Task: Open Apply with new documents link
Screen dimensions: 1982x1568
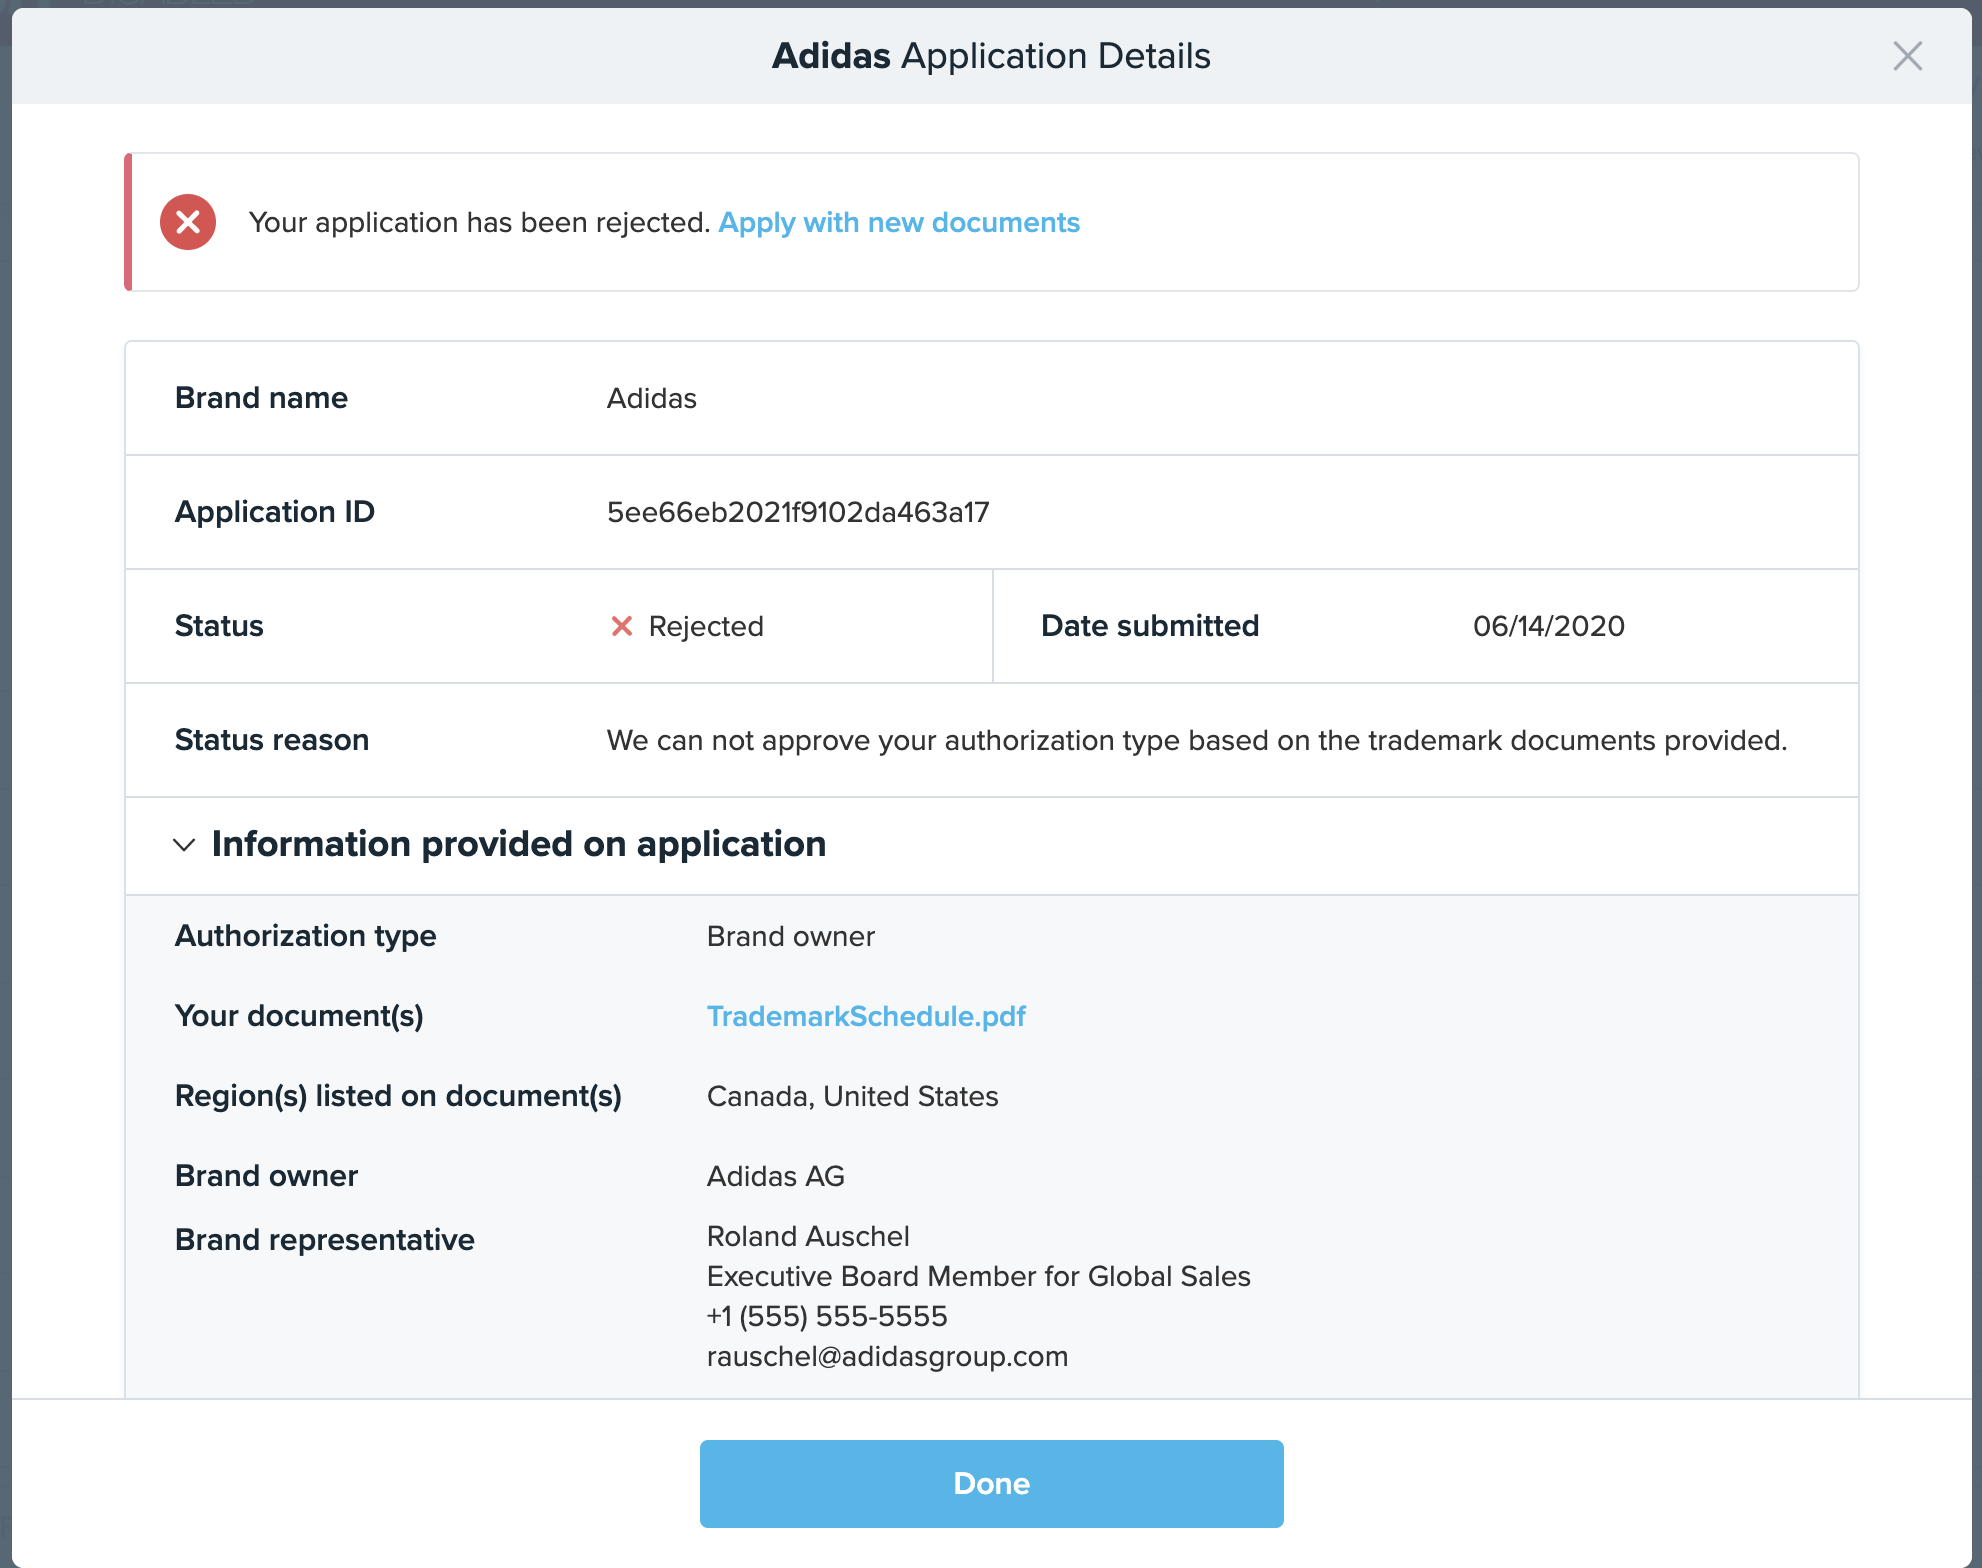Action: [899, 222]
